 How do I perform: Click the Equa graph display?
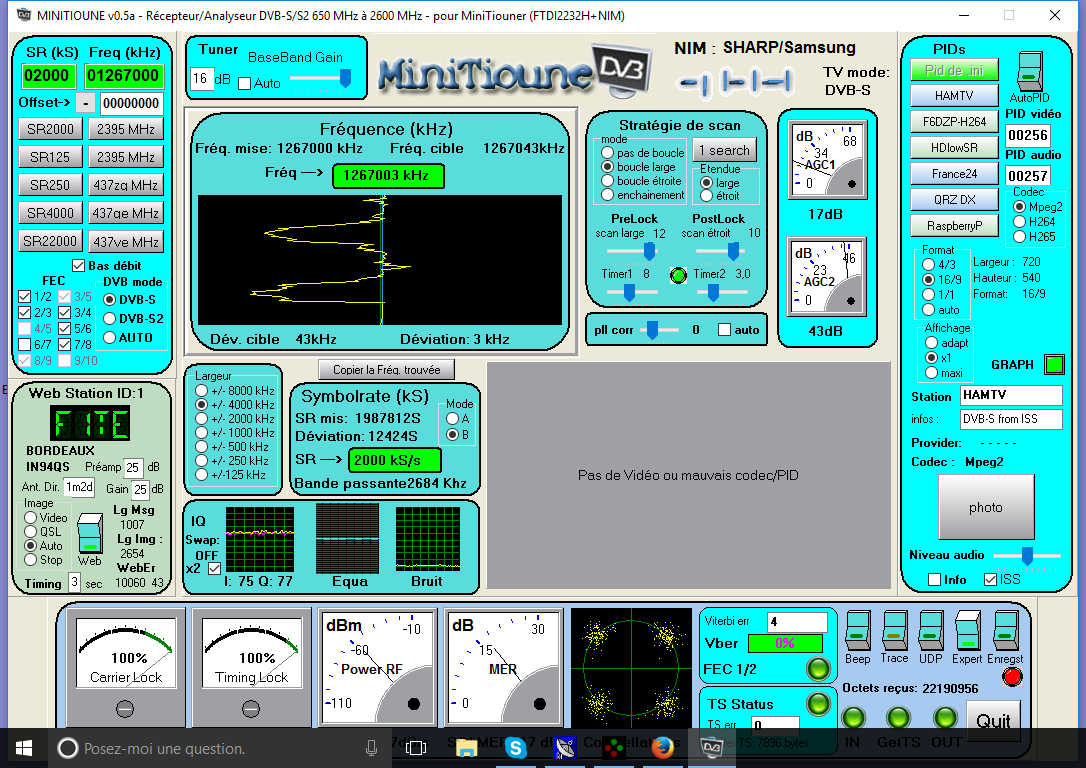[348, 538]
